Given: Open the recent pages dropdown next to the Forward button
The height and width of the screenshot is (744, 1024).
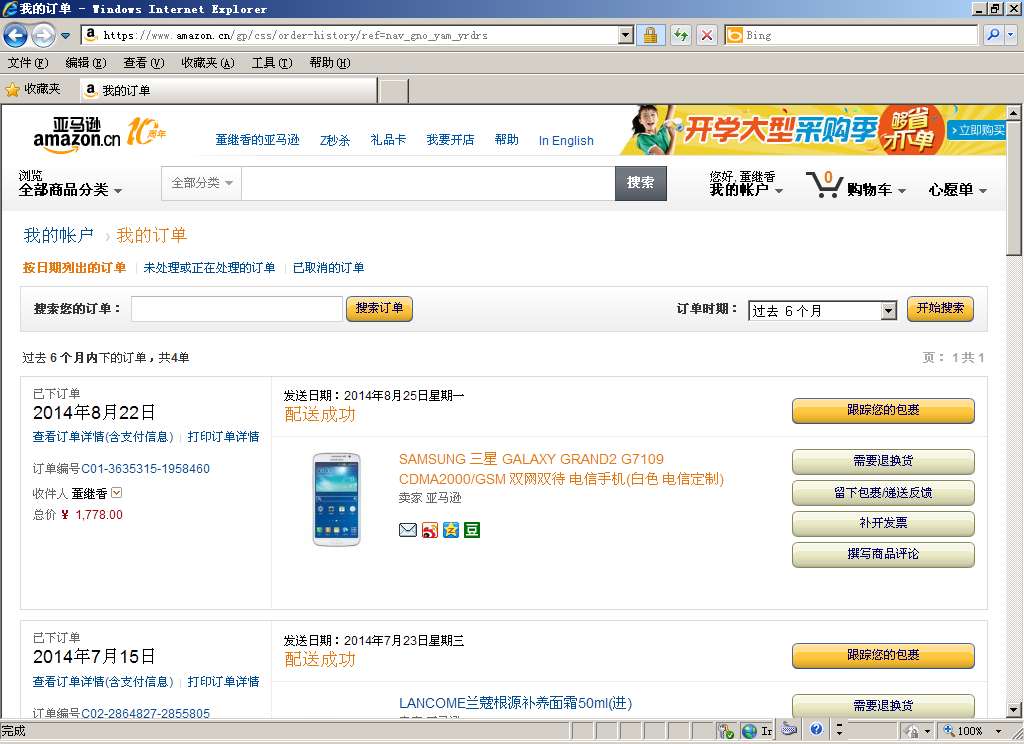Looking at the screenshot, I should click(x=65, y=36).
